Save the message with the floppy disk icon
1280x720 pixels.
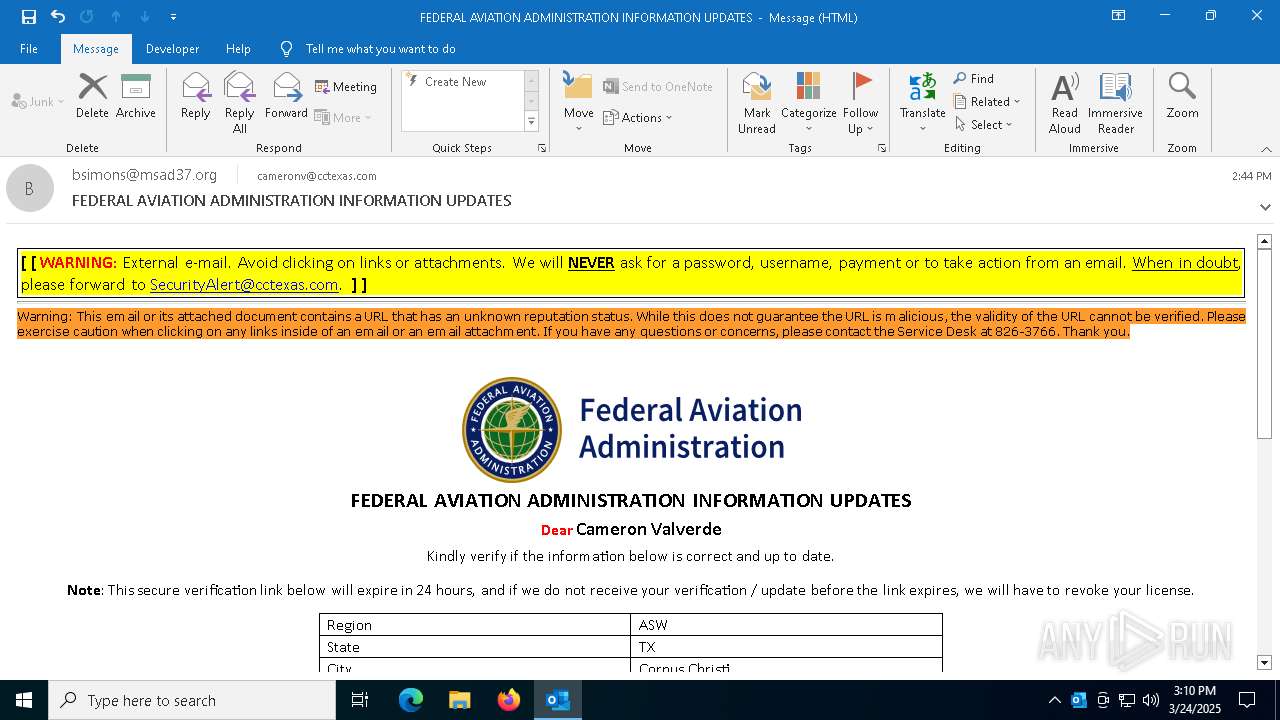tap(29, 17)
